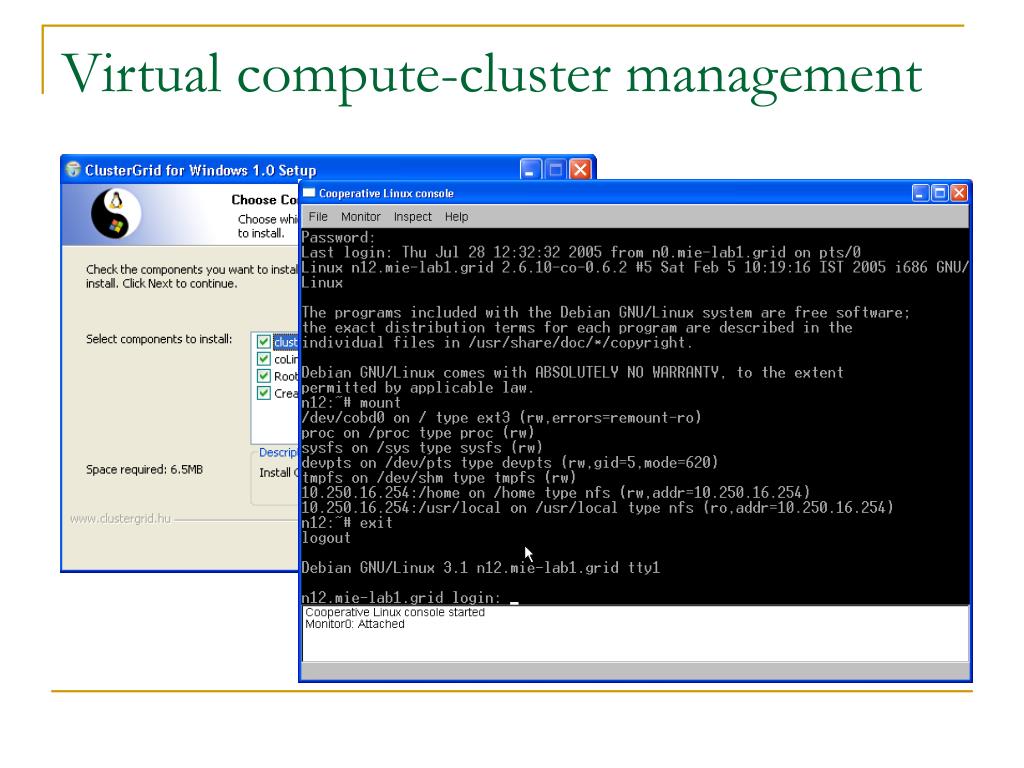This screenshot has width=1024, height=768.
Task: Click the 'Debian GNU/Linux 3.1 n12.mie-lab1.grid tty1' line
Action: pyautogui.click(x=480, y=568)
